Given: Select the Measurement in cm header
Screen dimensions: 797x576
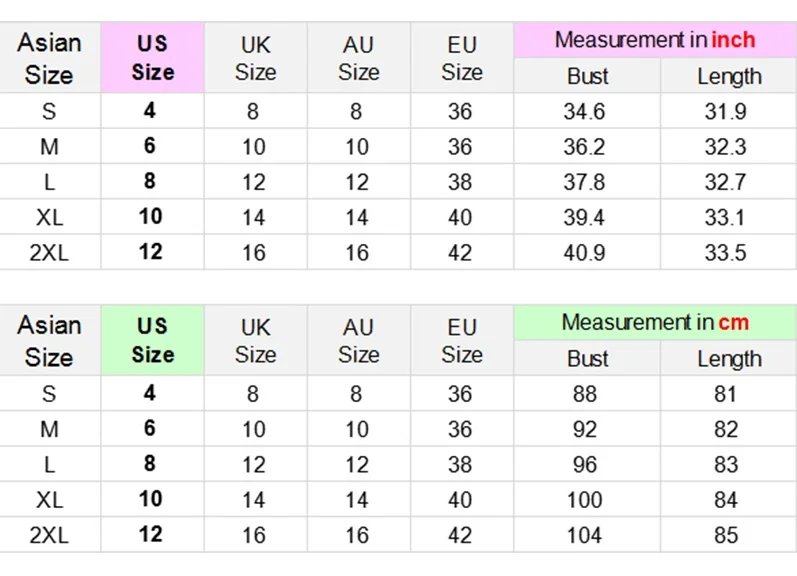Looking at the screenshot, I should 655,323.
